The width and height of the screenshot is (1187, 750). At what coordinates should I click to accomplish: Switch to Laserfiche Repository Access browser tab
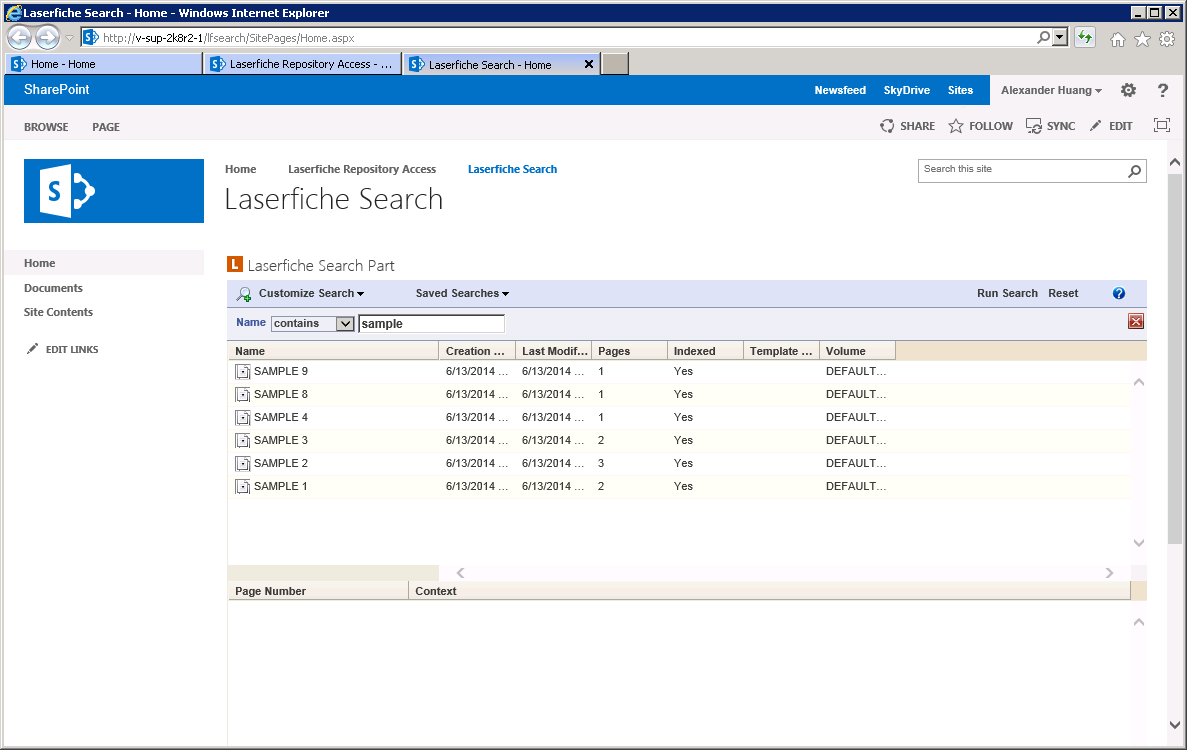point(302,64)
